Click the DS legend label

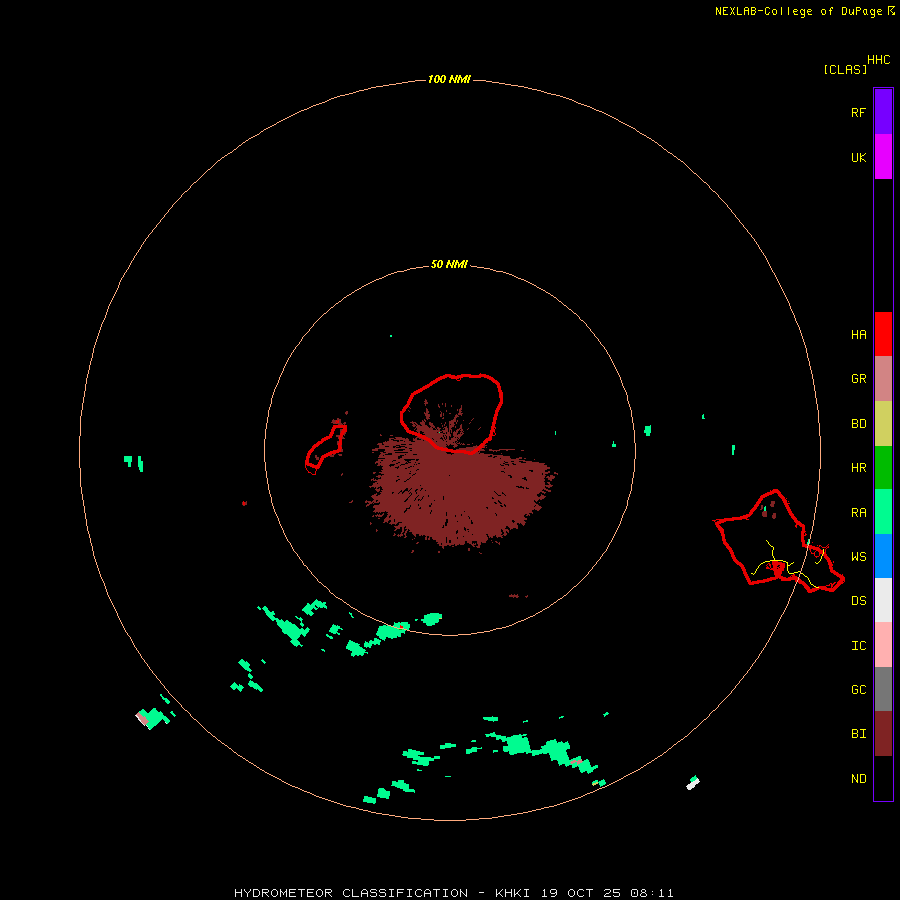tap(858, 601)
